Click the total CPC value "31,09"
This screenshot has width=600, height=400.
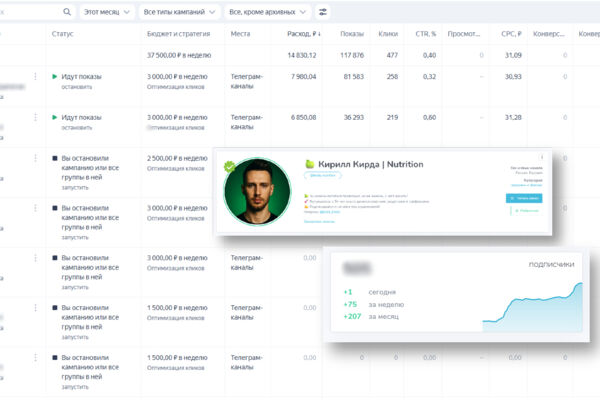(x=513, y=55)
